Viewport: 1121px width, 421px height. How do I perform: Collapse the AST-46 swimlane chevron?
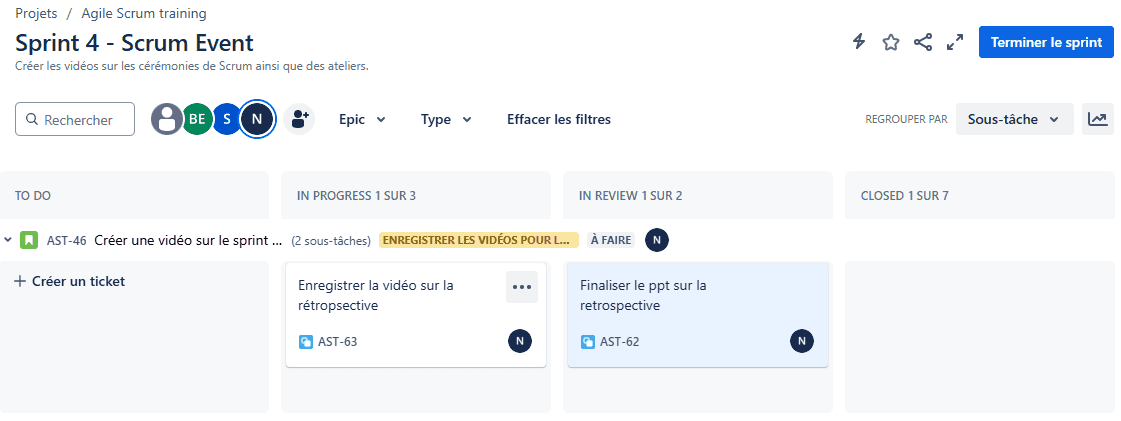coord(9,240)
